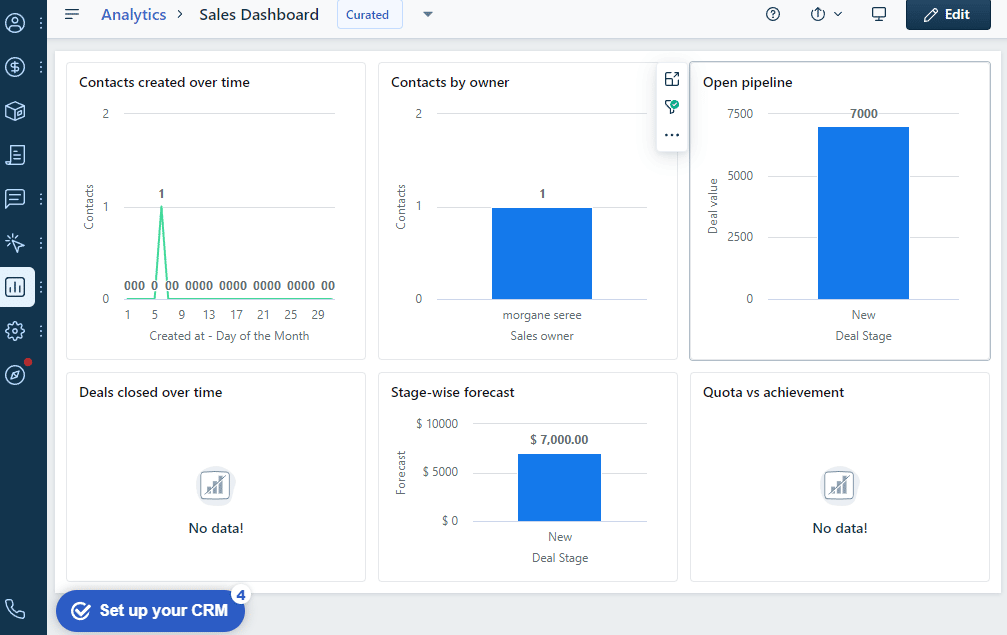Click the compass icon with red notification dot

coord(15,374)
